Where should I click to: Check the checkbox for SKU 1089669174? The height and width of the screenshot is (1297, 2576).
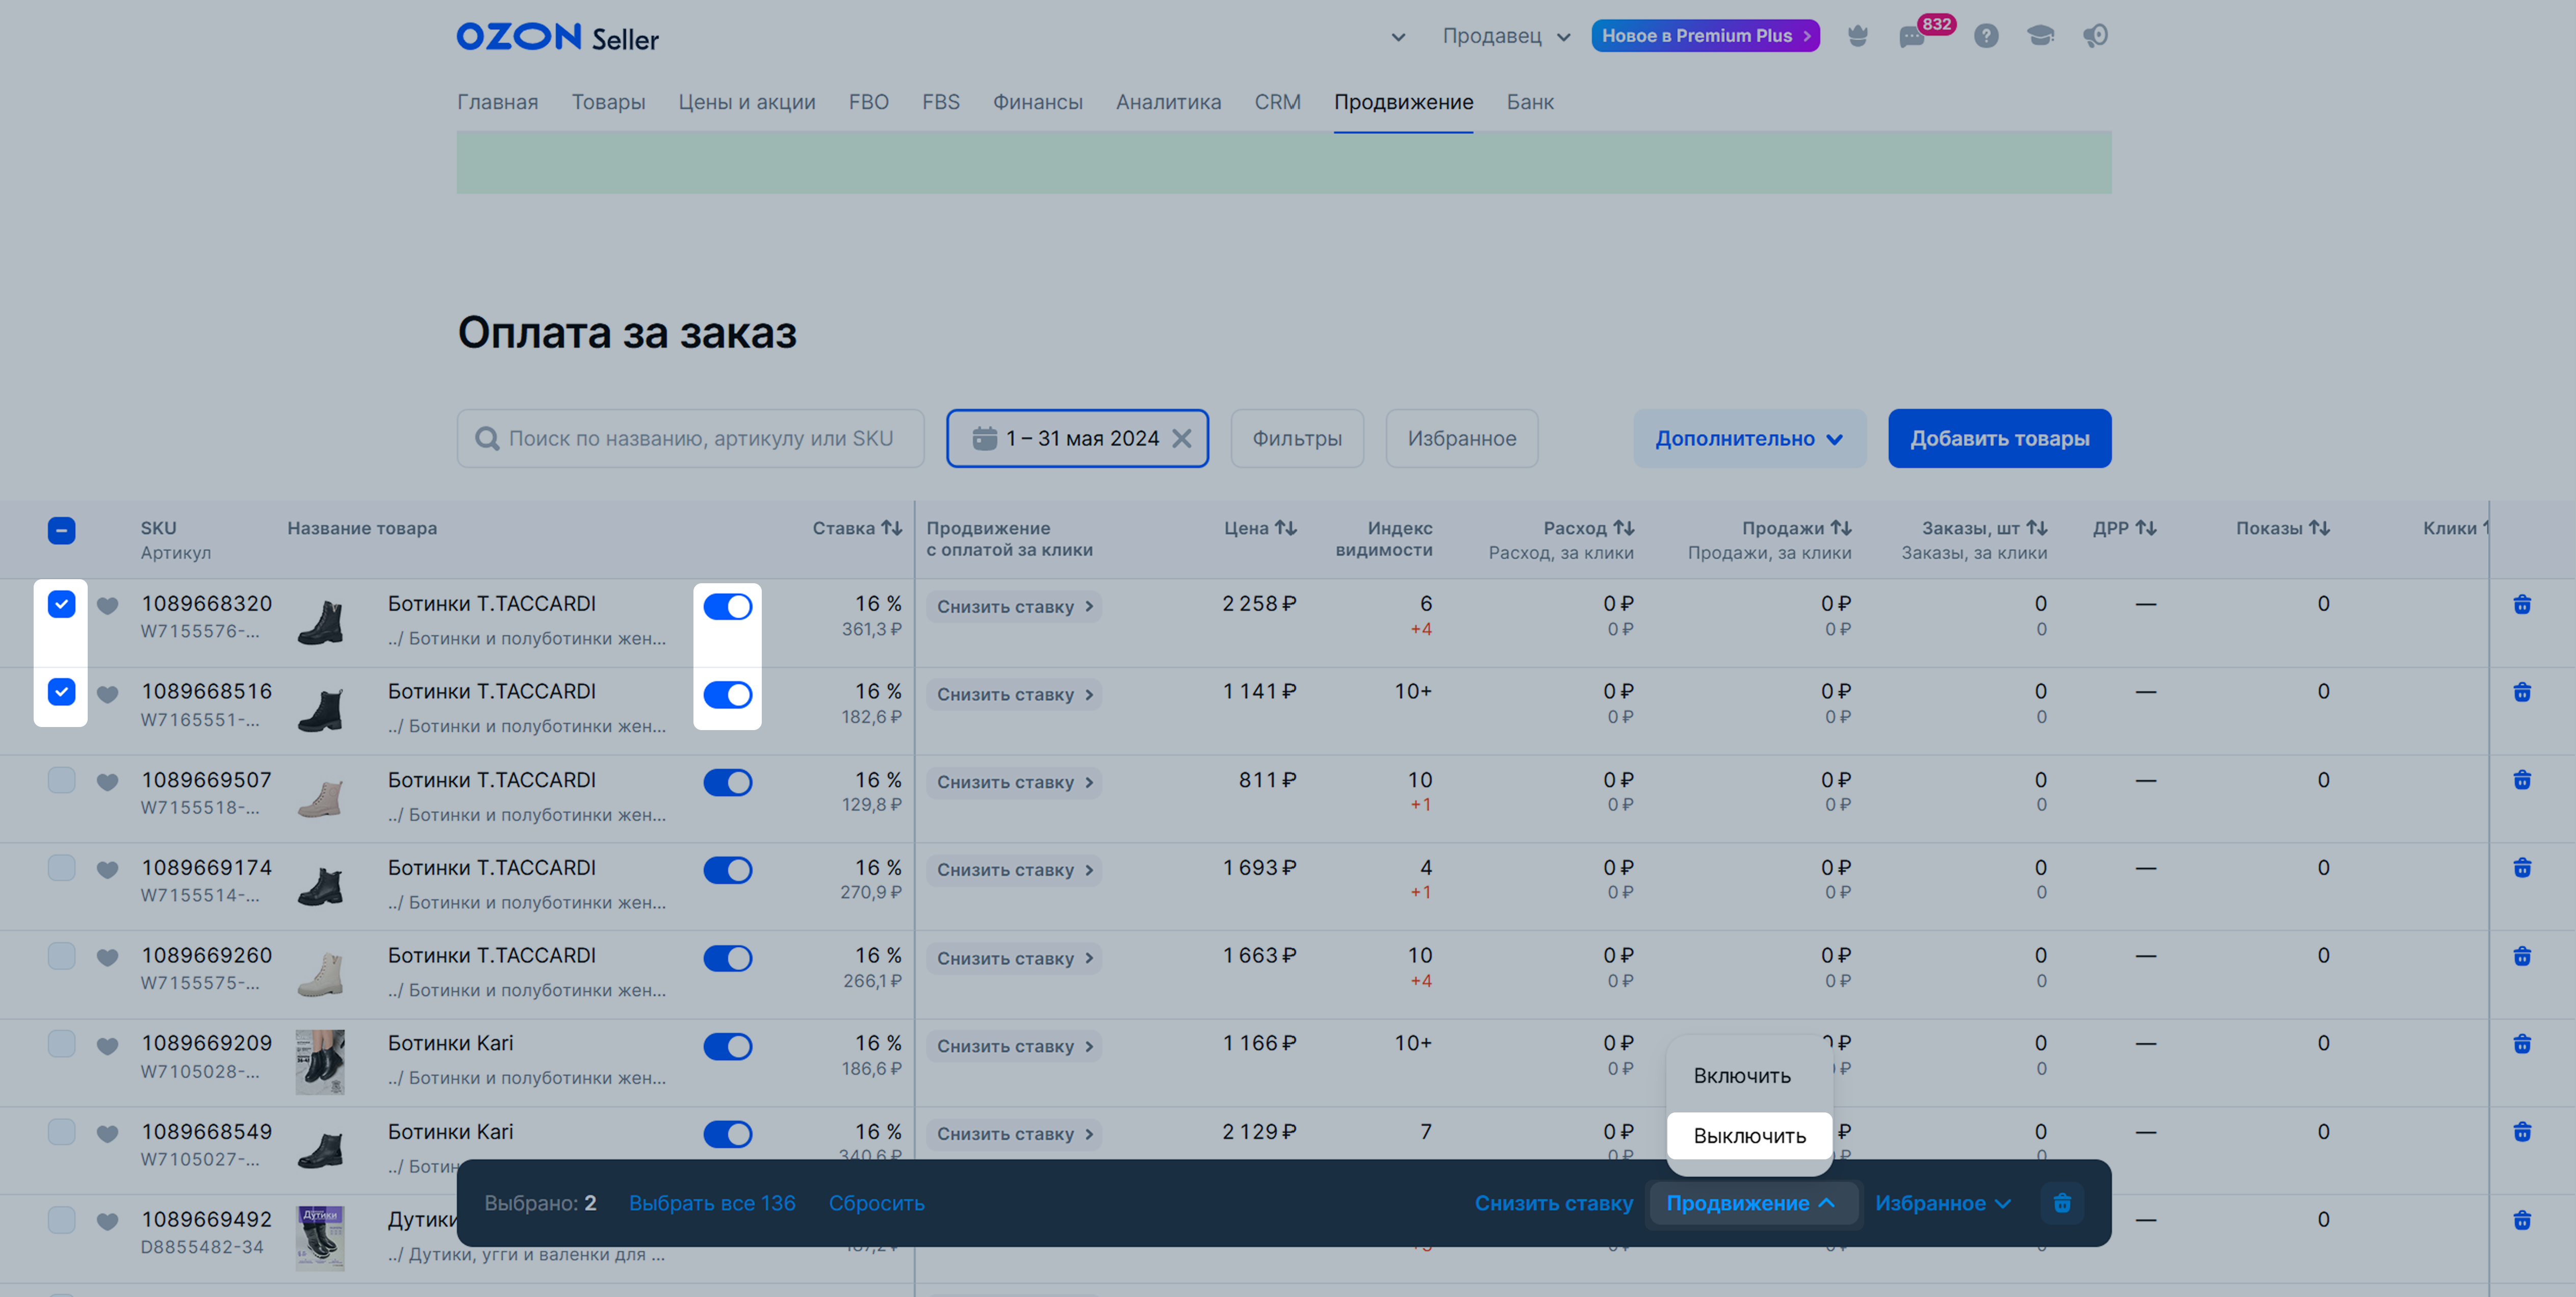tap(61, 867)
